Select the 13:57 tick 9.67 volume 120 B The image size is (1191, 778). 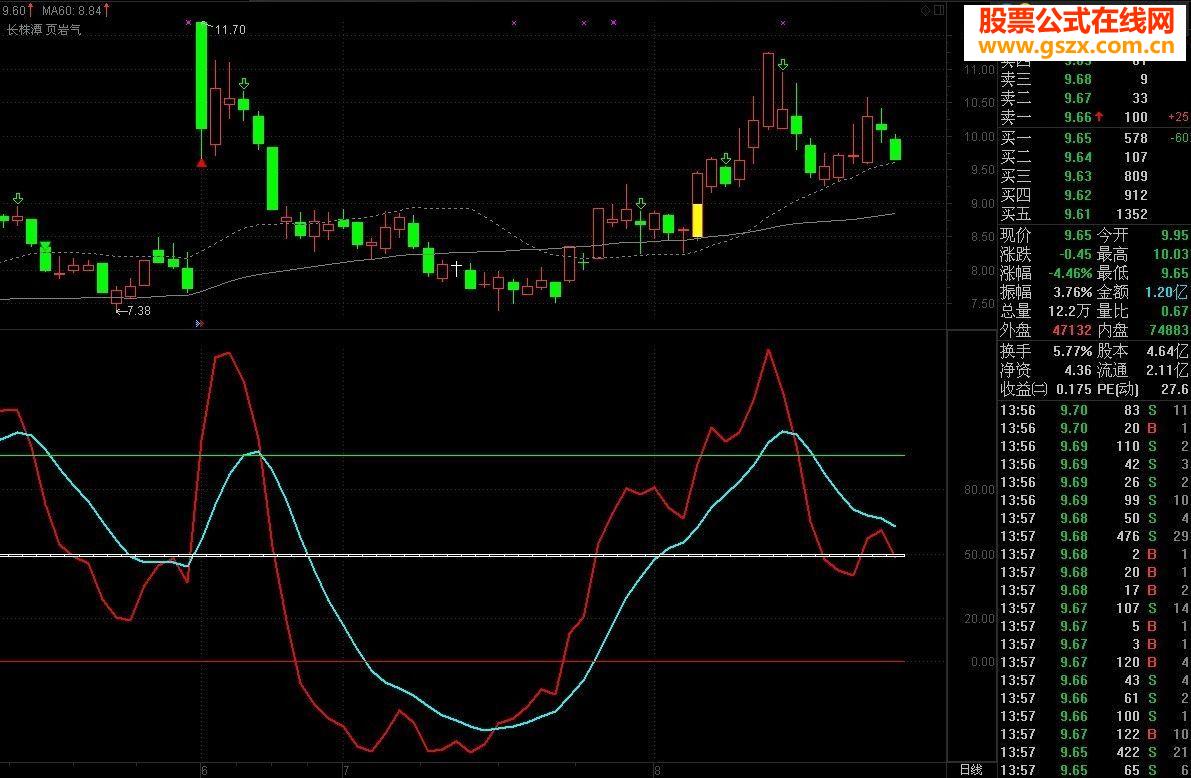pos(1094,663)
